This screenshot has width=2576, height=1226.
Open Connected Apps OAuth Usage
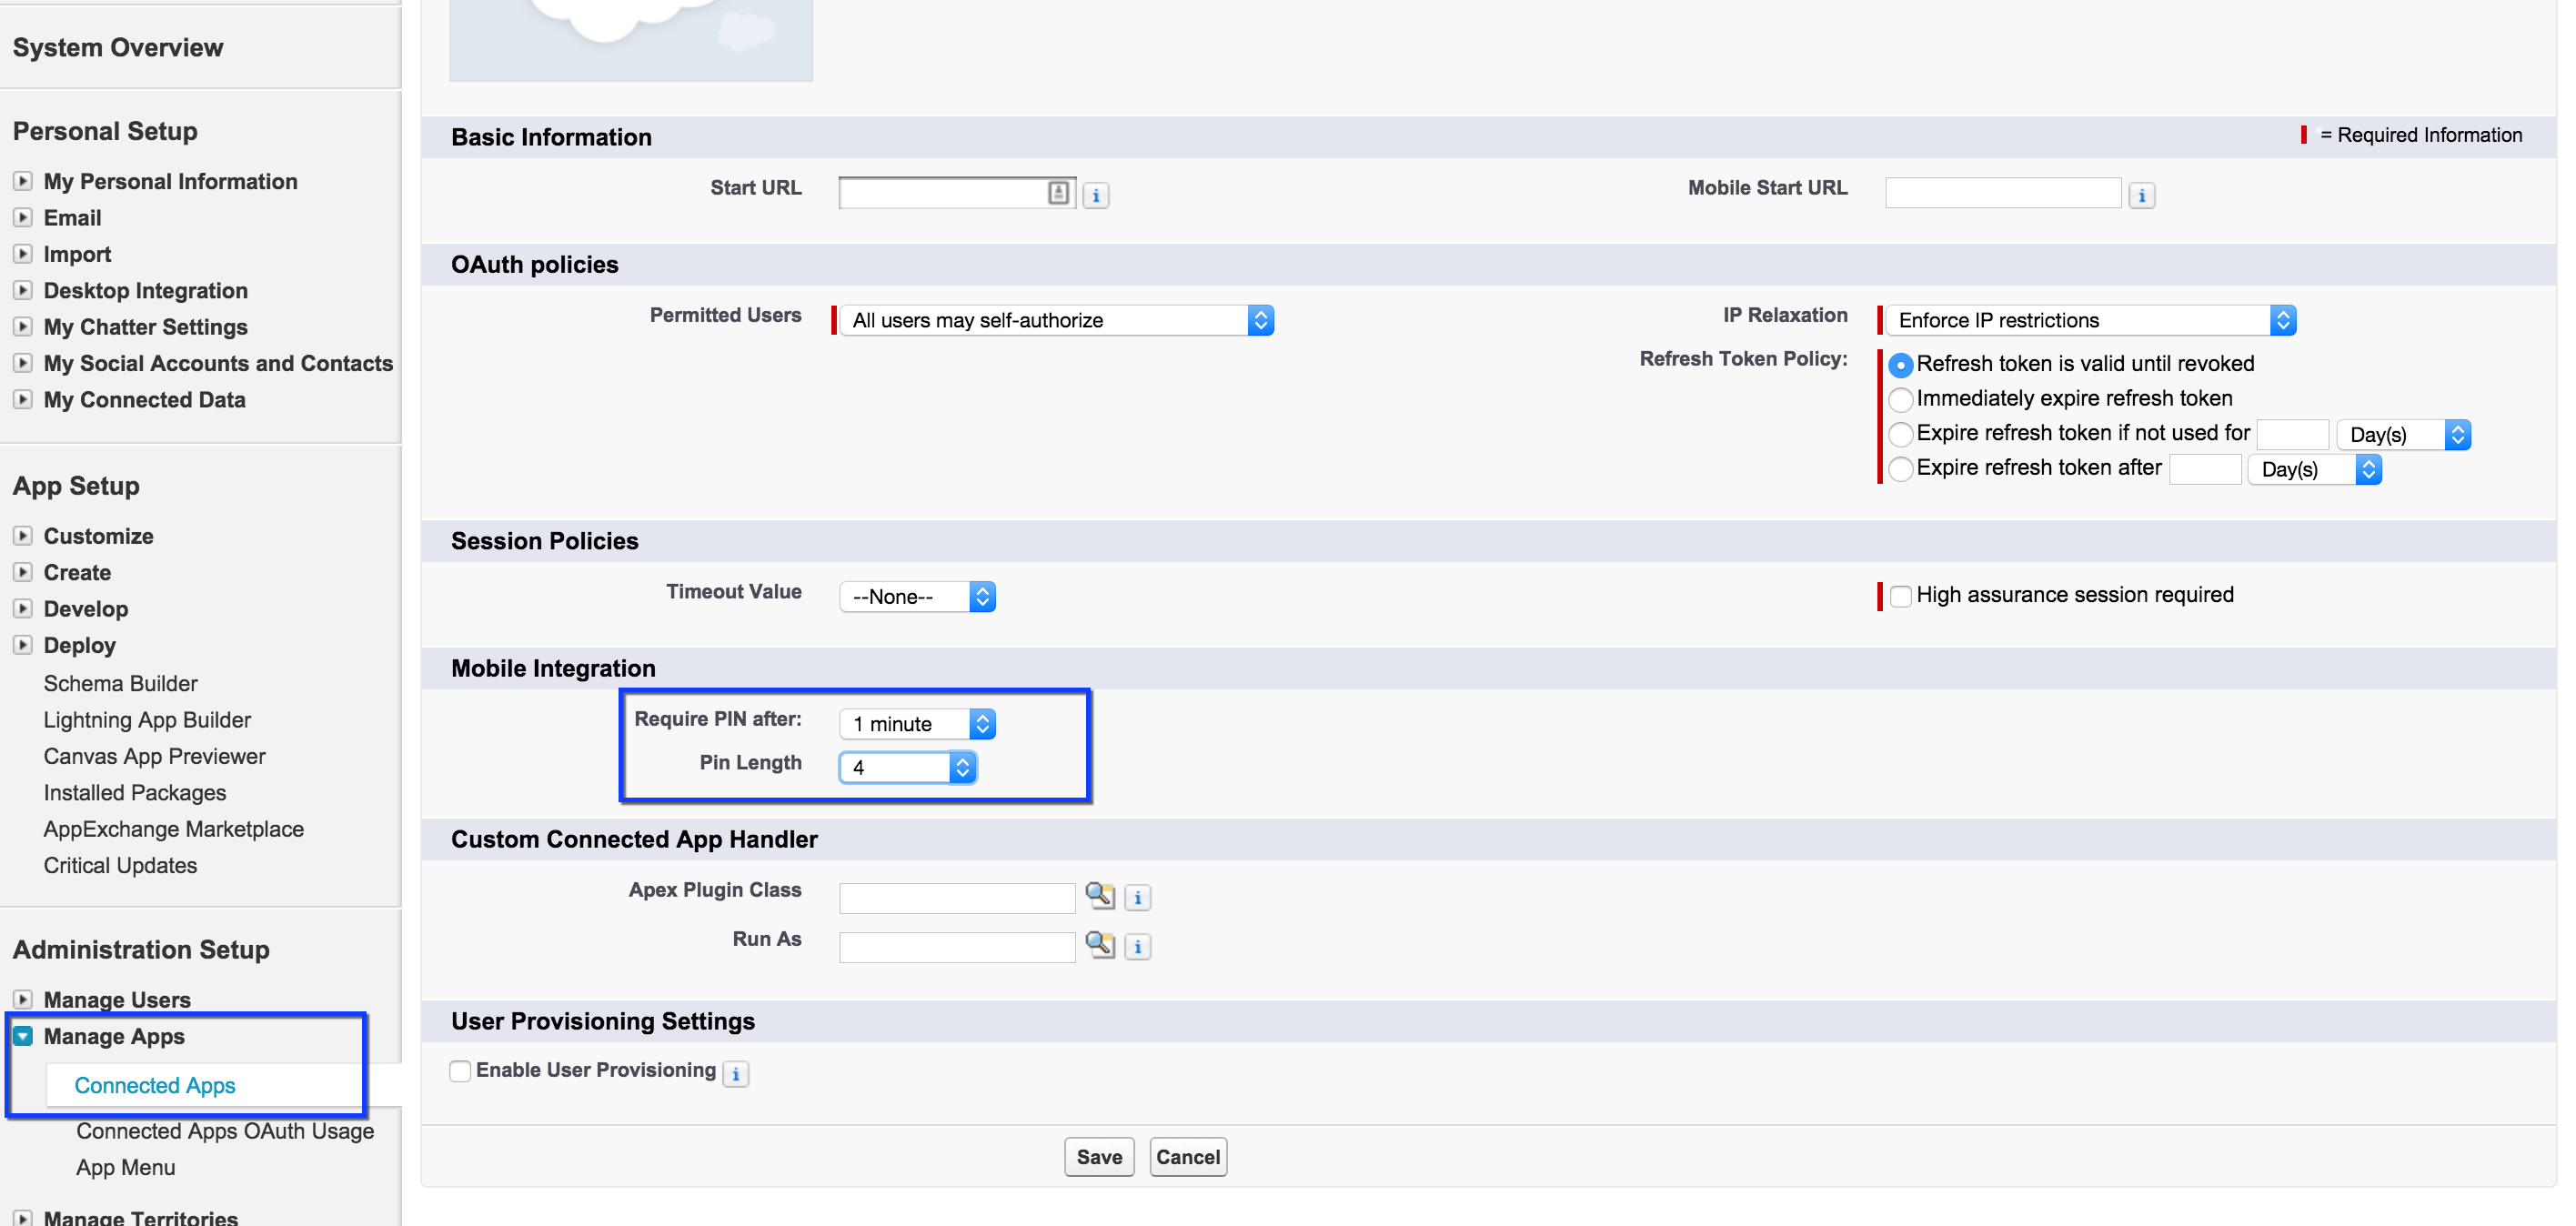225,1131
